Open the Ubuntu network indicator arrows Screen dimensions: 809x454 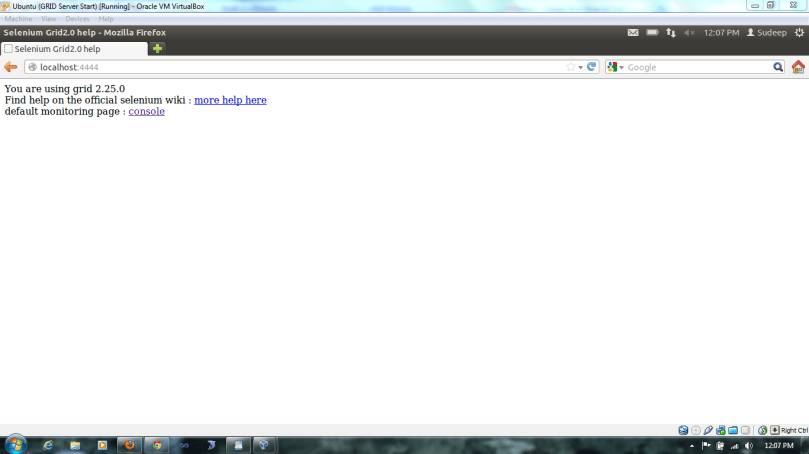671,33
